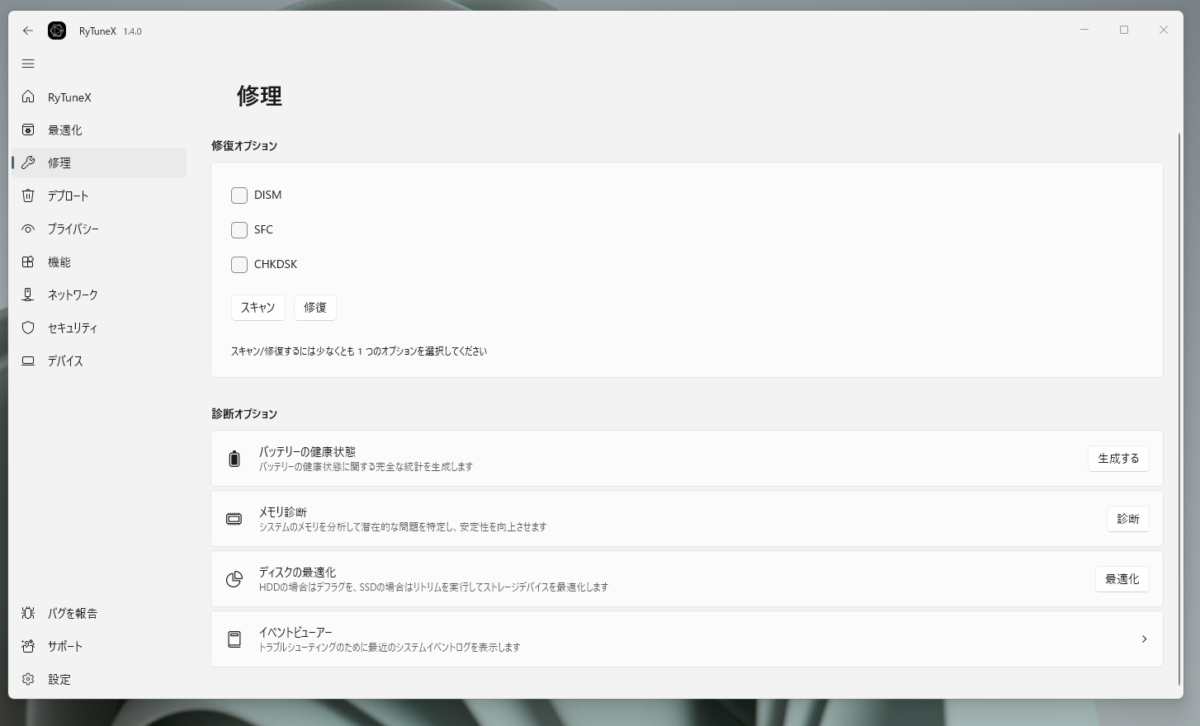Click the wrench icon for 修理

(28, 163)
